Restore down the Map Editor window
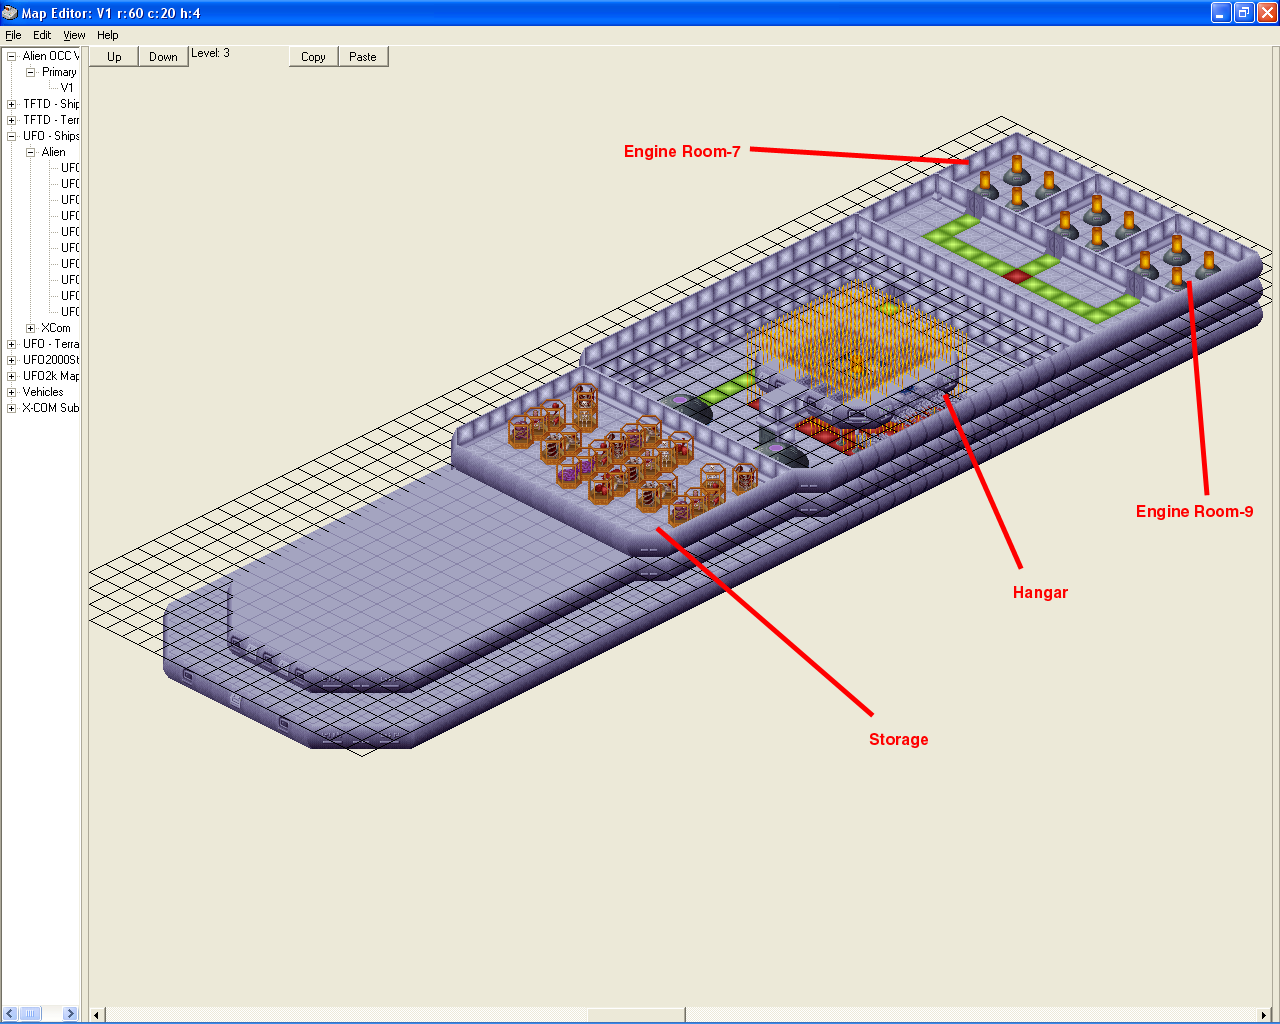Screen dimensions: 1280x1024 click(1243, 13)
